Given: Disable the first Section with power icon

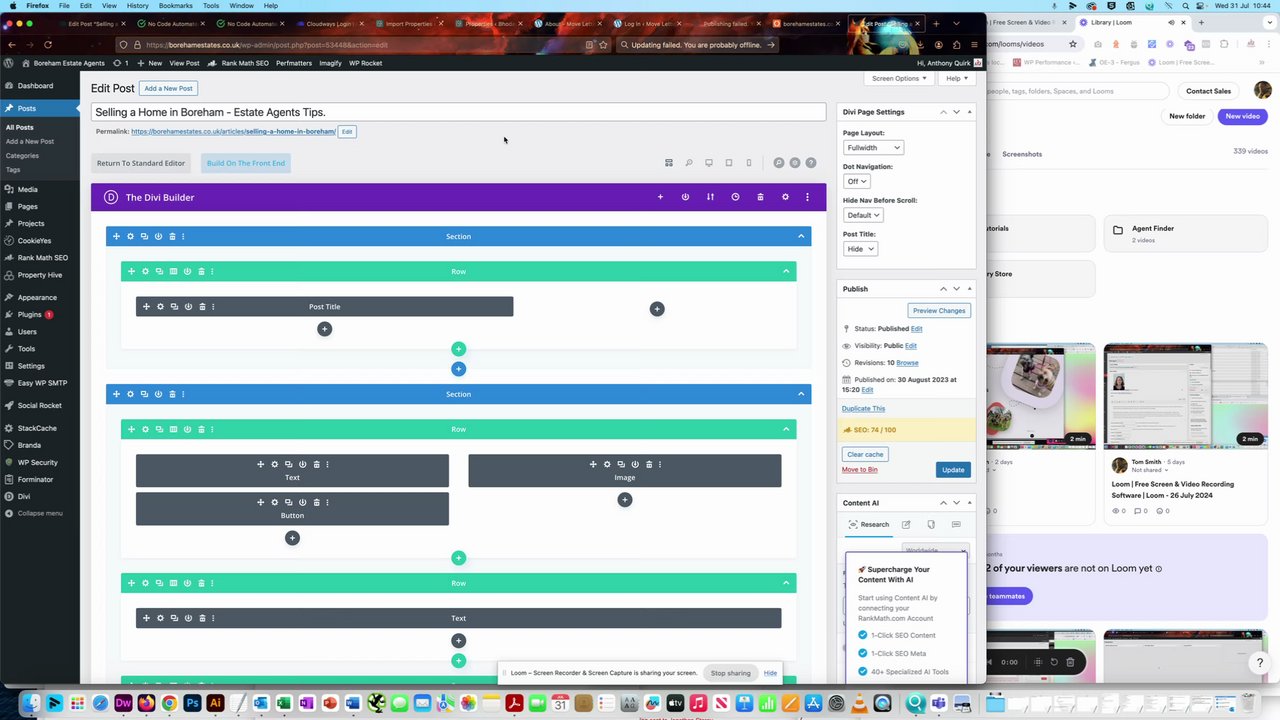Looking at the screenshot, I should (x=158, y=236).
